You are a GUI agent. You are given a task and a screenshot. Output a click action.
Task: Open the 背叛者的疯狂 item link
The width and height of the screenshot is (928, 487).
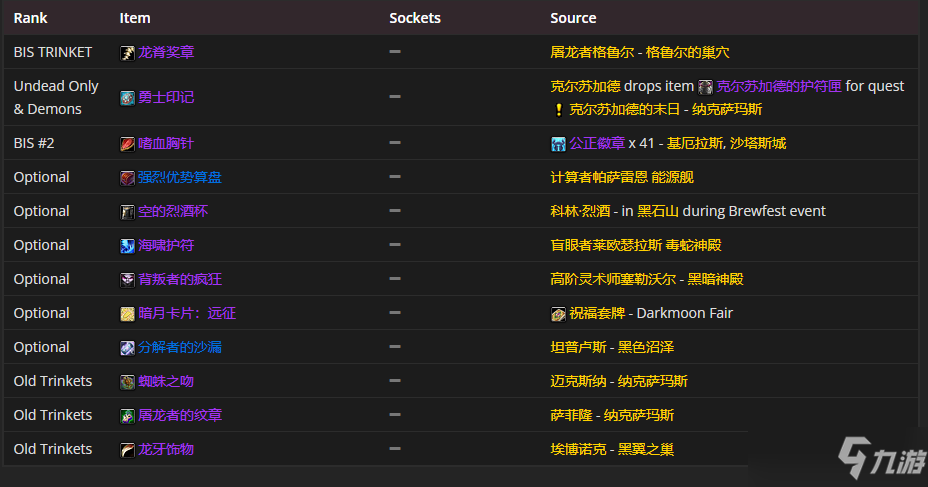coord(180,279)
